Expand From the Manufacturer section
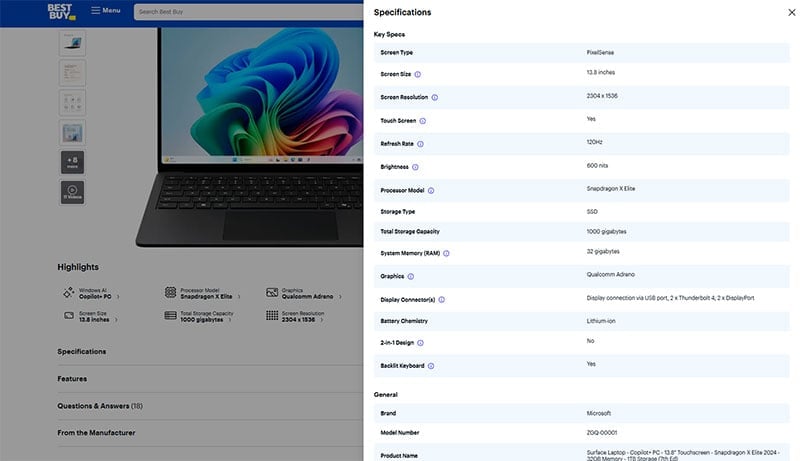The width and height of the screenshot is (800, 461). (96, 433)
